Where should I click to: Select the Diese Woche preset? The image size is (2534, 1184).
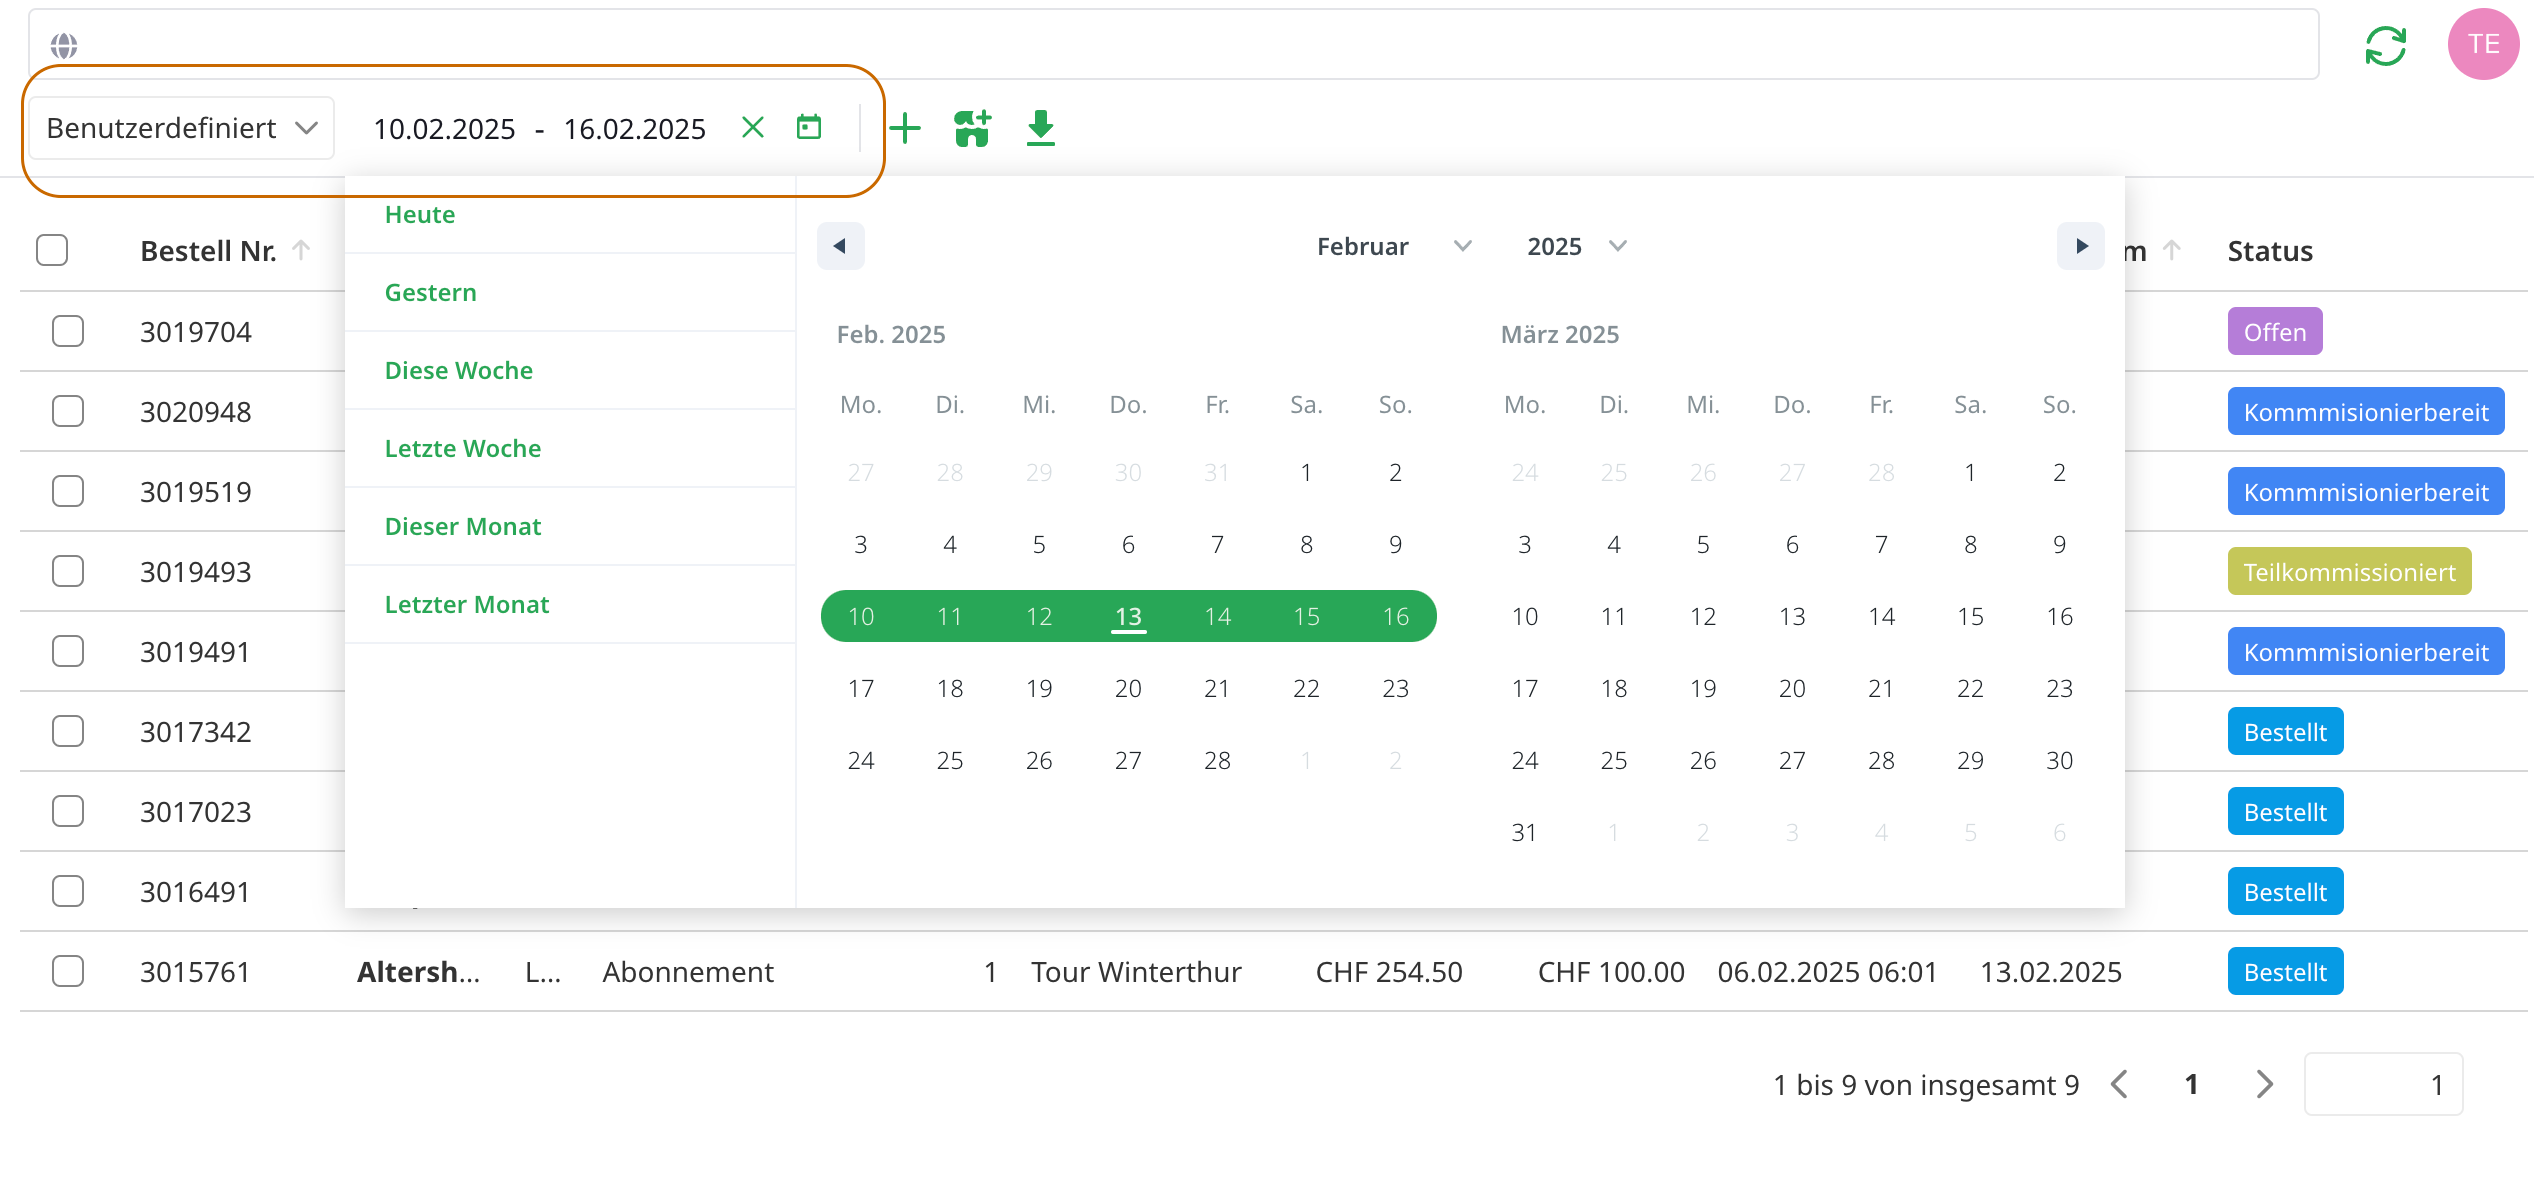click(459, 370)
